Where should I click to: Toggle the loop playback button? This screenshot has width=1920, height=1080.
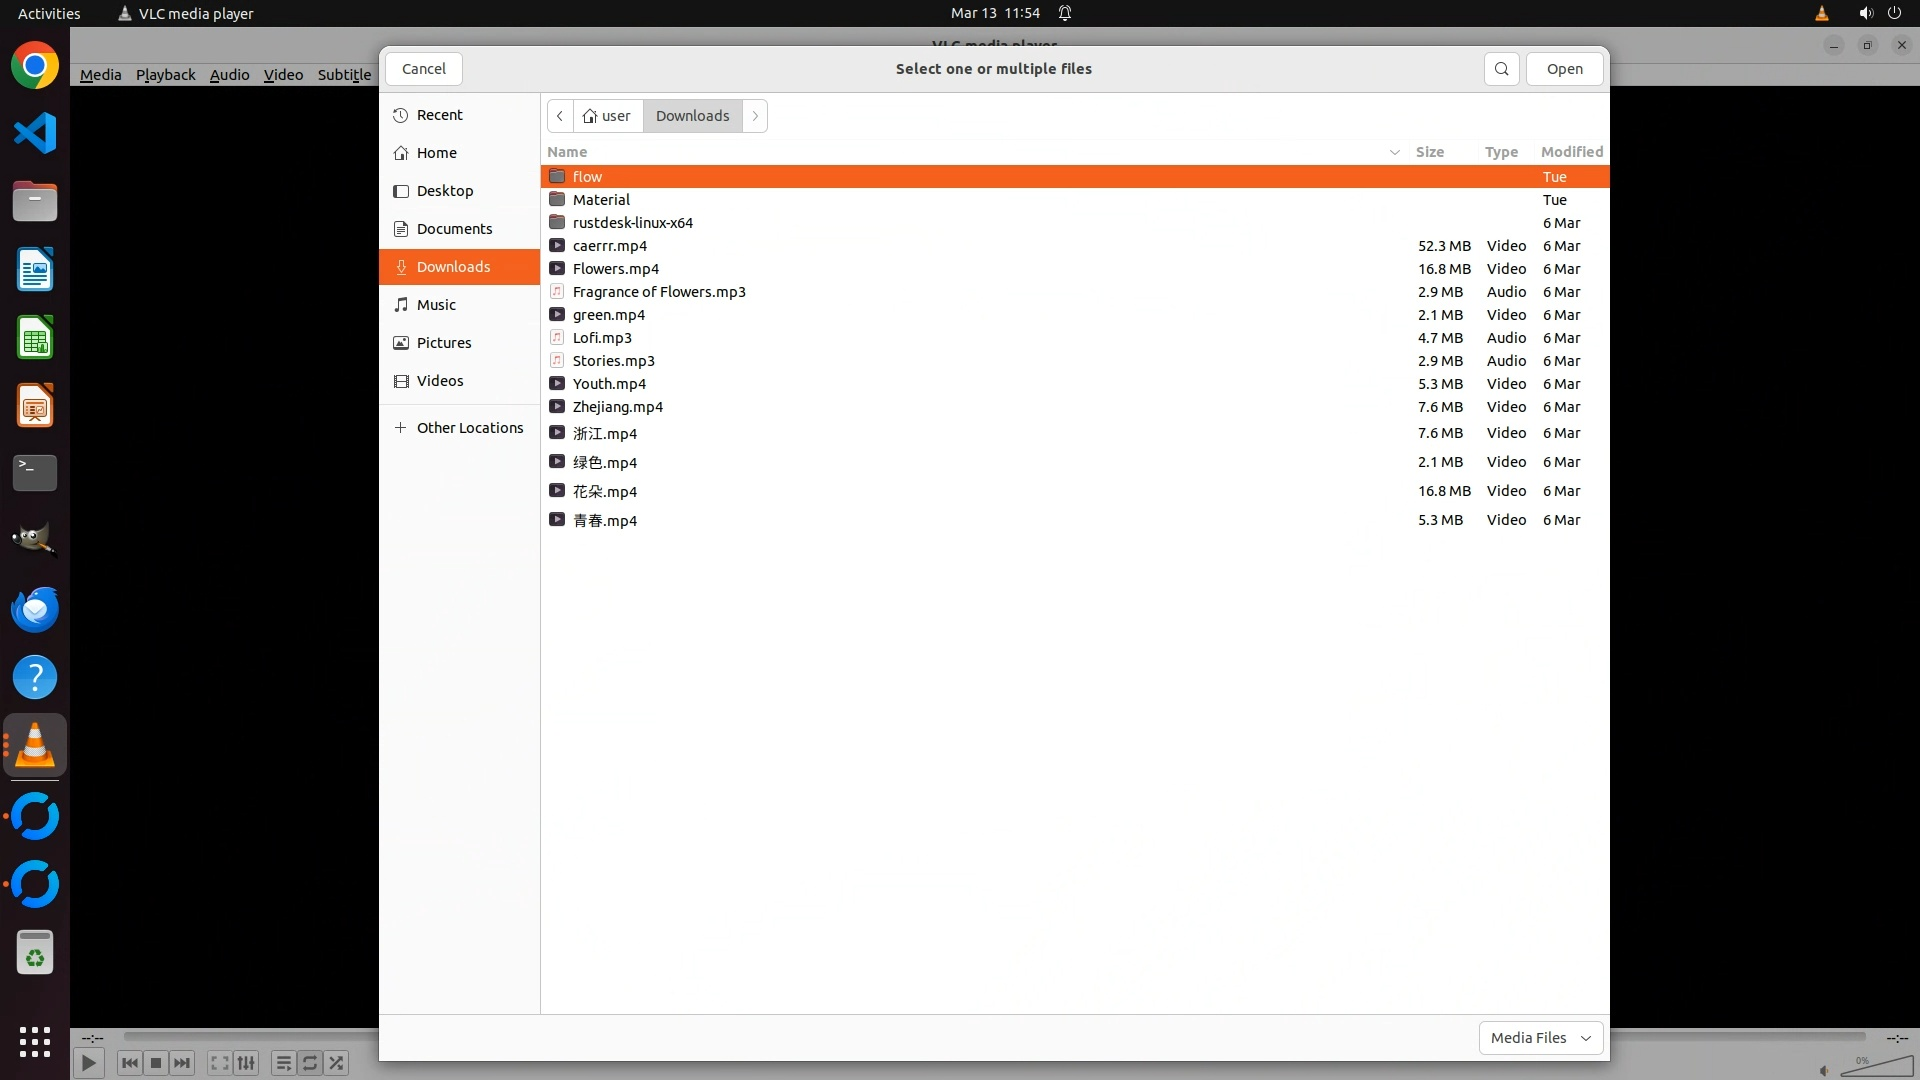click(310, 1063)
